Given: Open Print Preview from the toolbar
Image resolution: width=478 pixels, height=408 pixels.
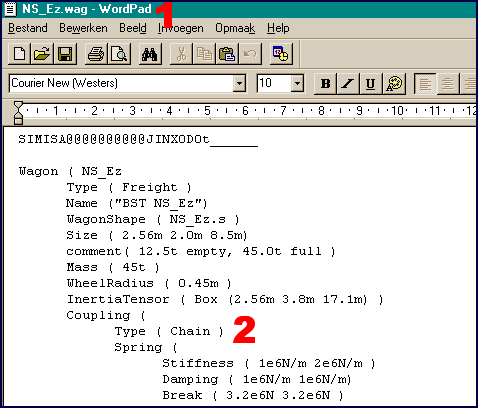Looking at the screenshot, I should click(119, 54).
